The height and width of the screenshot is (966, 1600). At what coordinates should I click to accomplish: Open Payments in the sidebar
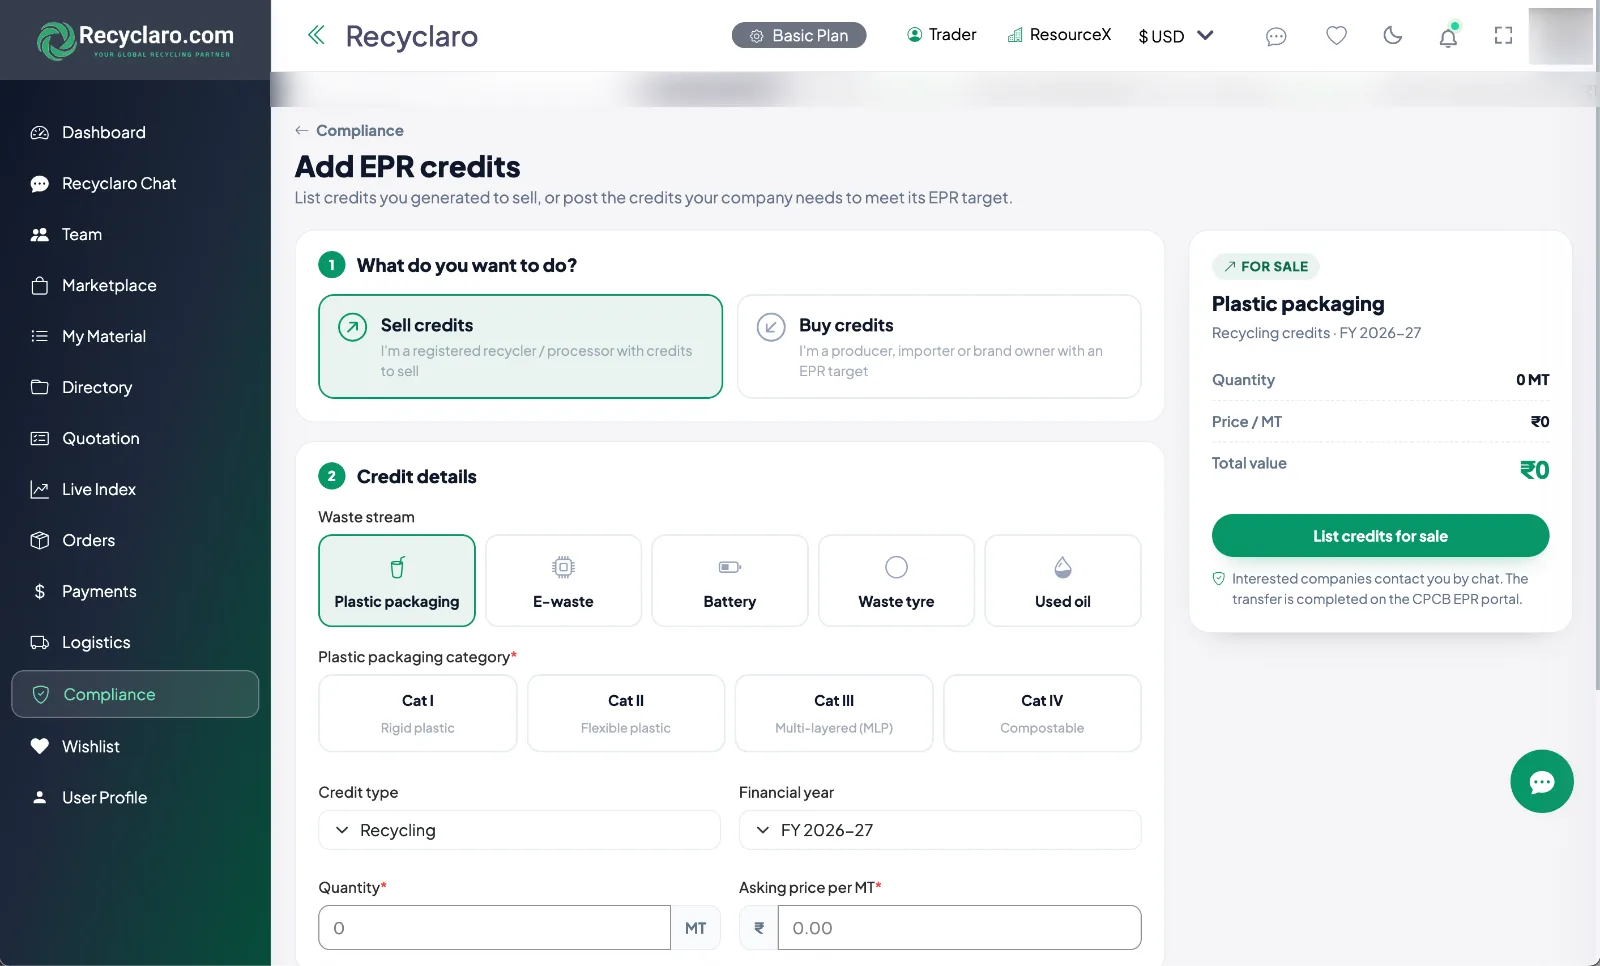pos(135,591)
